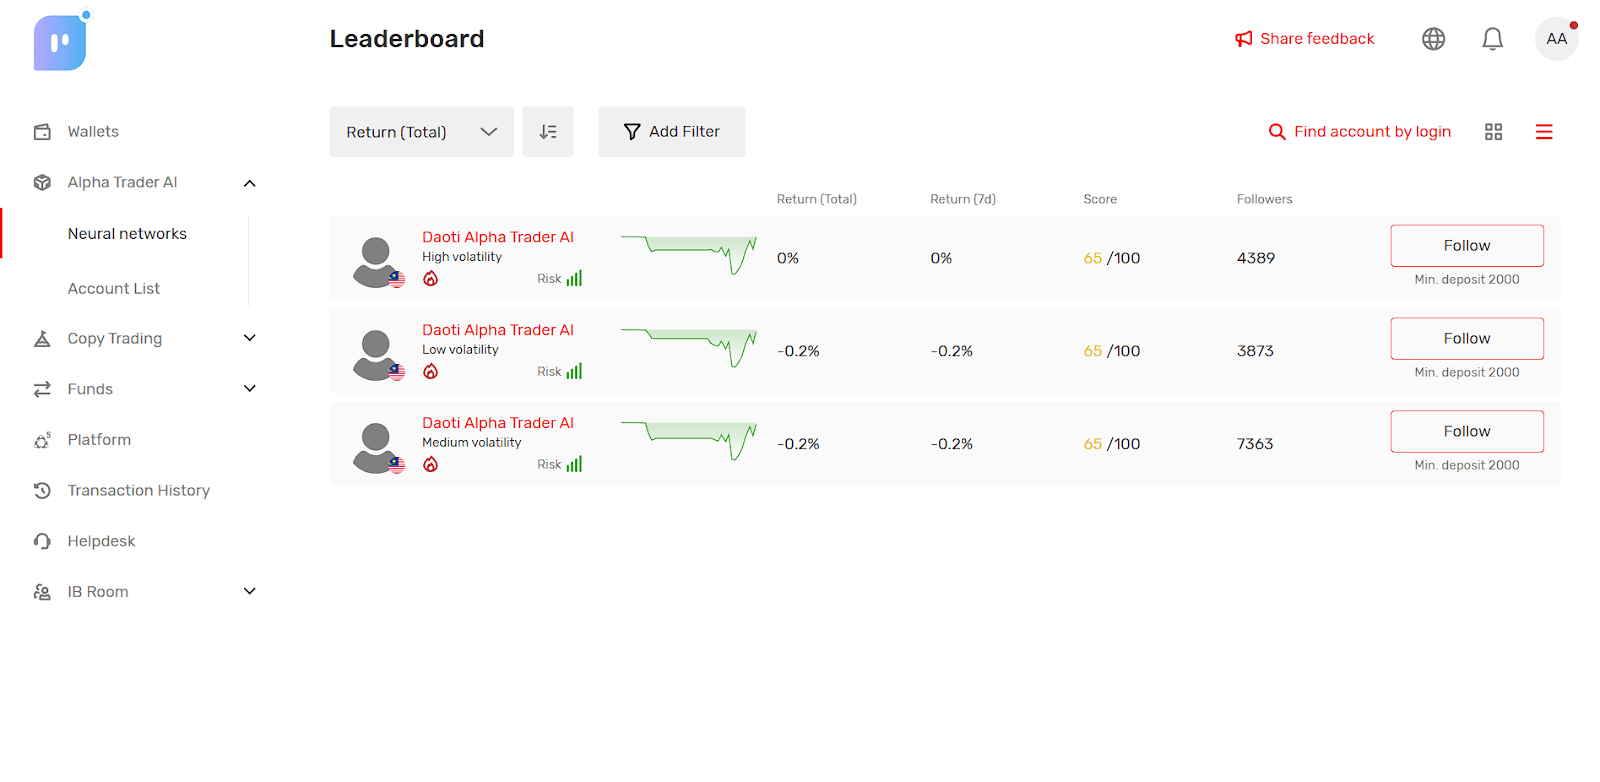Image resolution: width=1600 pixels, height=782 pixels.
Task: Click Add Filter button
Action: pyautogui.click(x=671, y=132)
